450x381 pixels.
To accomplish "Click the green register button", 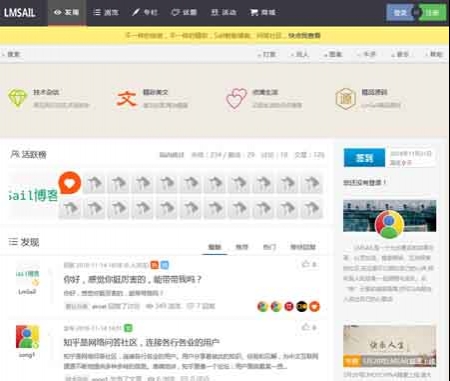I will [x=432, y=13].
